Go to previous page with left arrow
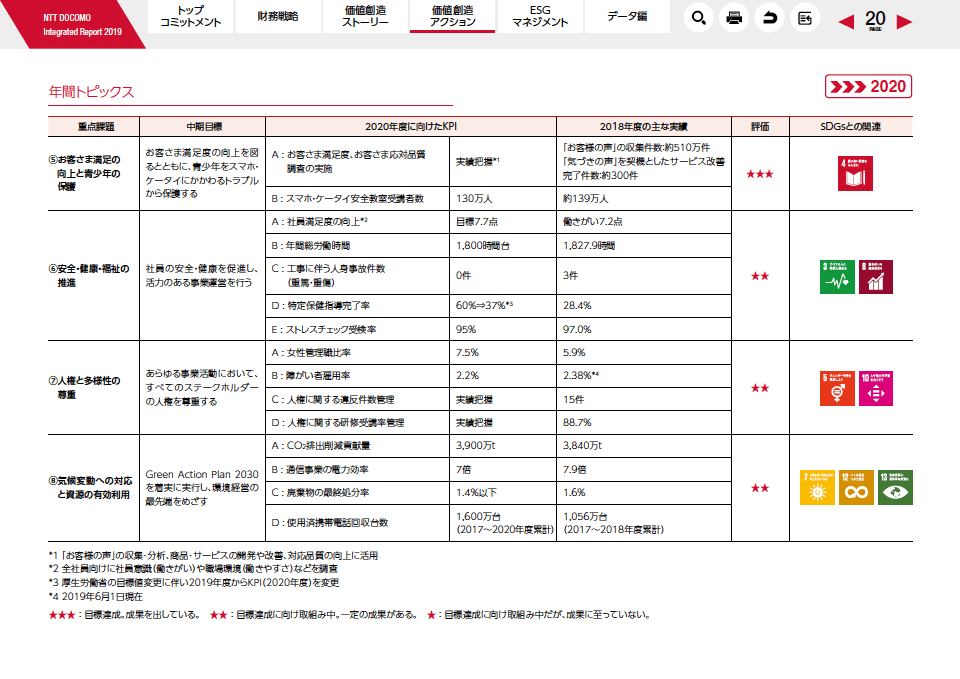Viewport: 960px width, 679px height. click(846, 22)
